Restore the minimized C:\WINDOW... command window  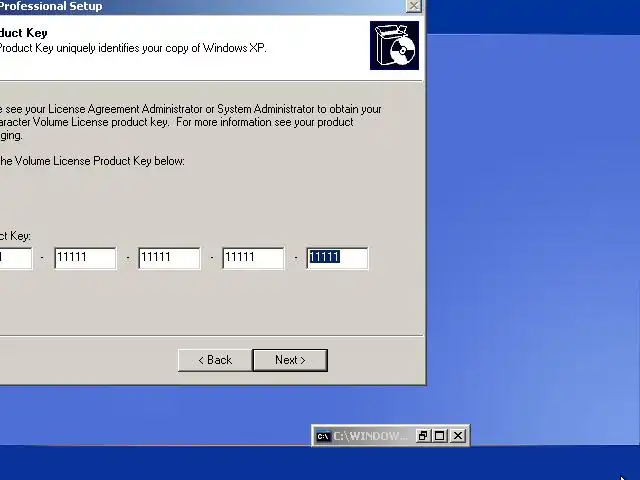click(422, 436)
